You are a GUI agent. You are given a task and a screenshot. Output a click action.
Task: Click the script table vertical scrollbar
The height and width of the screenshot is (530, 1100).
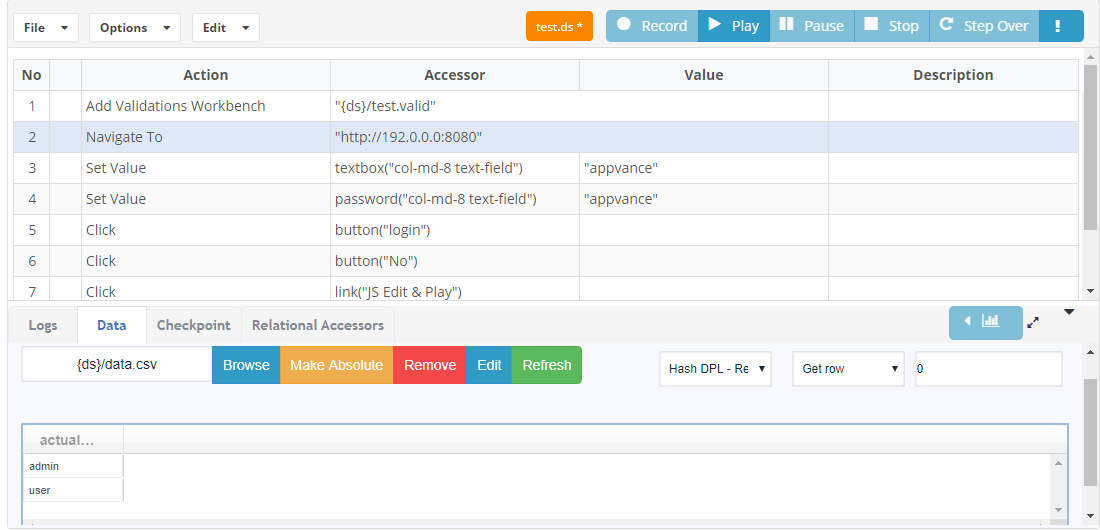click(x=1090, y=147)
